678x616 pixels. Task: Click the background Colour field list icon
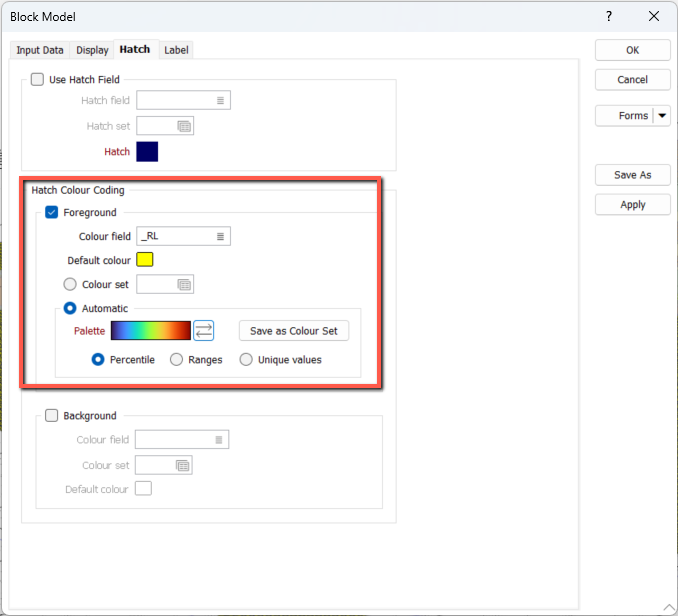218,440
